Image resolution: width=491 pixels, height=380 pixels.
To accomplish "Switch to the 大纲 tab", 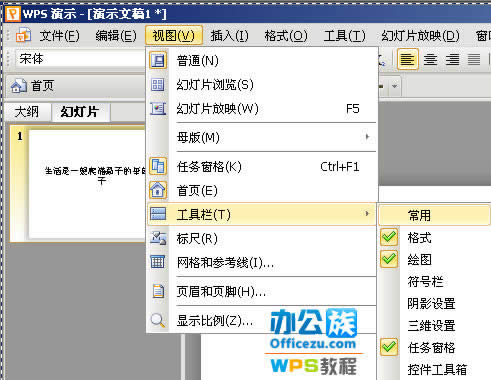I will 27,112.
